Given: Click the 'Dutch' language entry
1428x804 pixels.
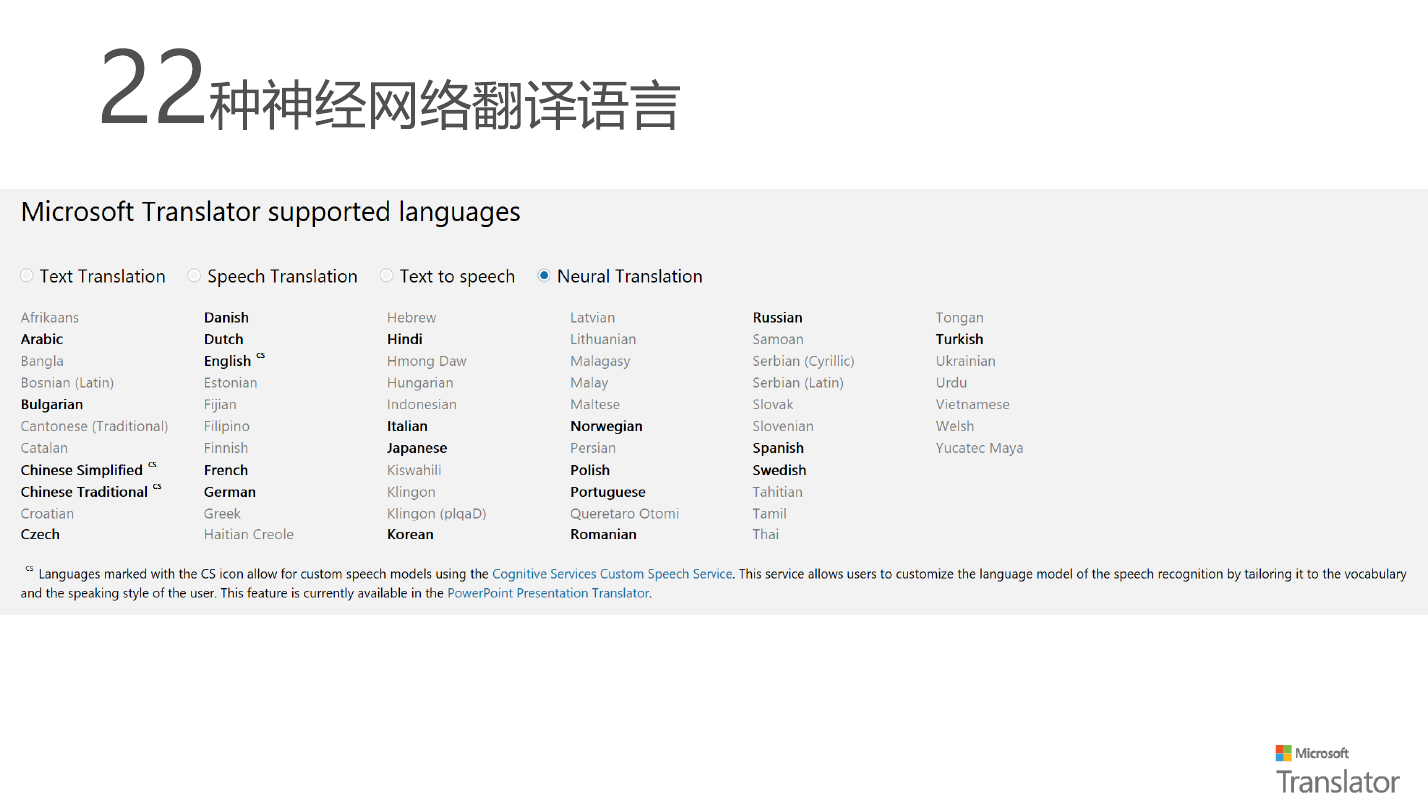Looking at the screenshot, I should pyautogui.click(x=224, y=339).
